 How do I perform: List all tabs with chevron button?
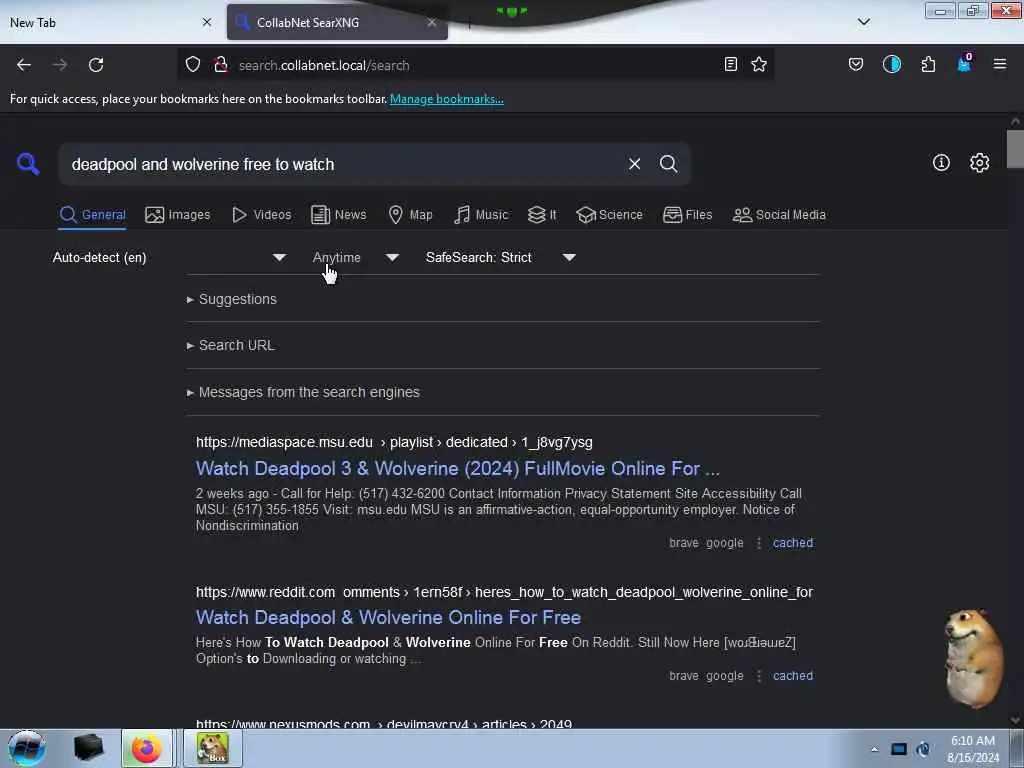click(863, 22)
